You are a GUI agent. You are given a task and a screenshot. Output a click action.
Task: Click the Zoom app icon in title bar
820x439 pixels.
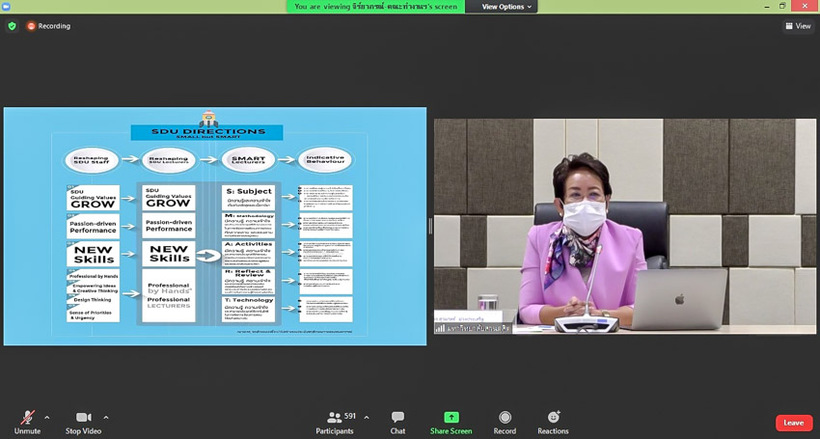coord(6,6)
